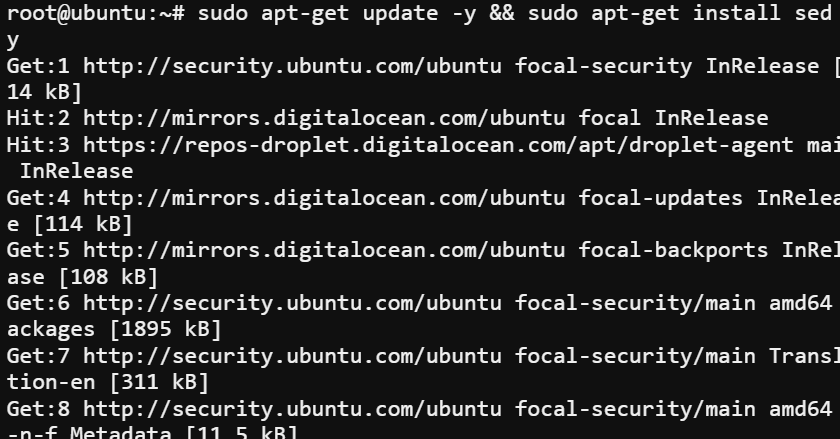
Task: Open the repos-droplet.digitalocean.com https URL
Action: tap(438, 145)
